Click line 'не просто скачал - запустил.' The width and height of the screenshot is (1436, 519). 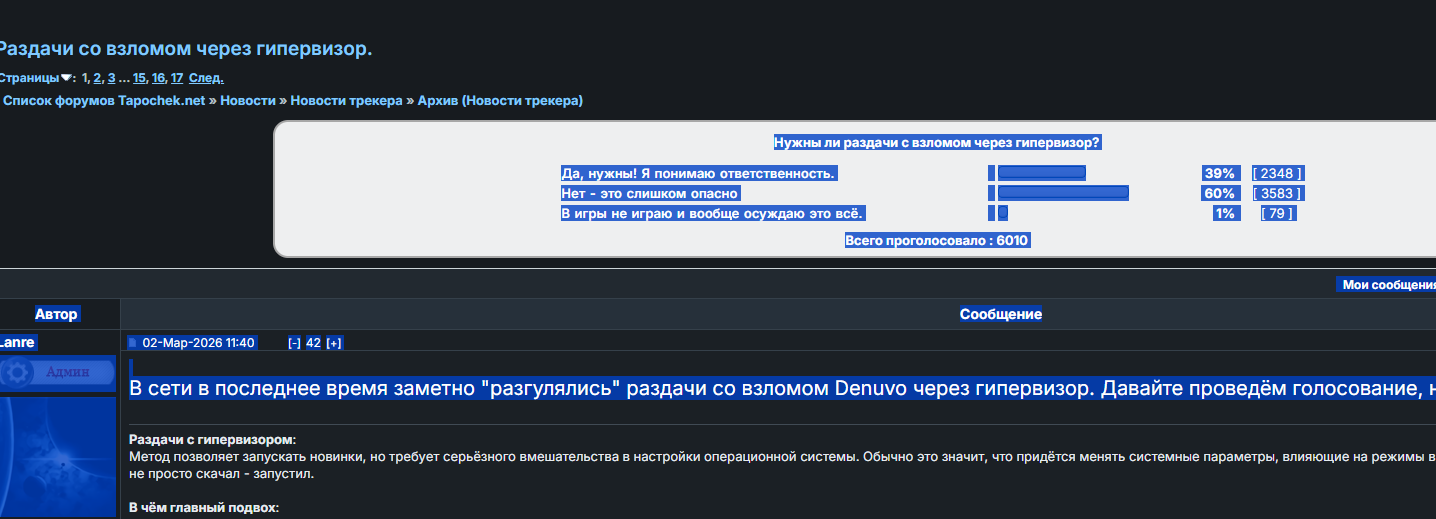[222, 474]
